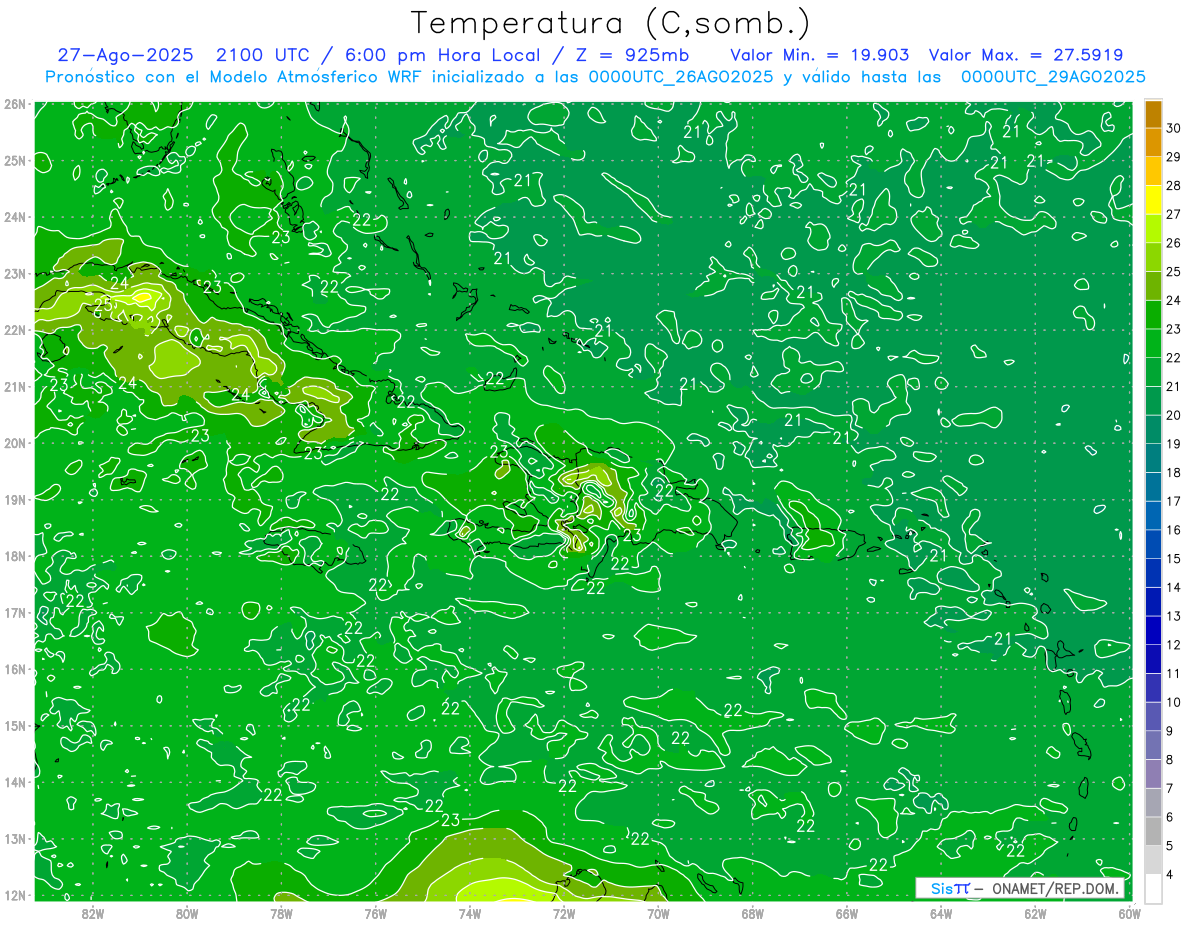Pick the dark orange legend swatch above 30
1200x927 pixels.
(x=1153, y=113)
